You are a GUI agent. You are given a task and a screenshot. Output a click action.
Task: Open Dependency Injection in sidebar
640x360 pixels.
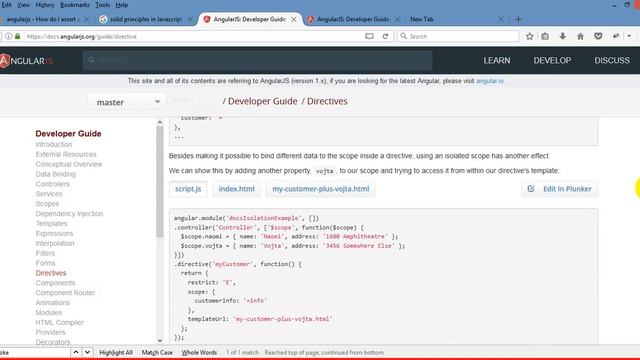point(69,213)
